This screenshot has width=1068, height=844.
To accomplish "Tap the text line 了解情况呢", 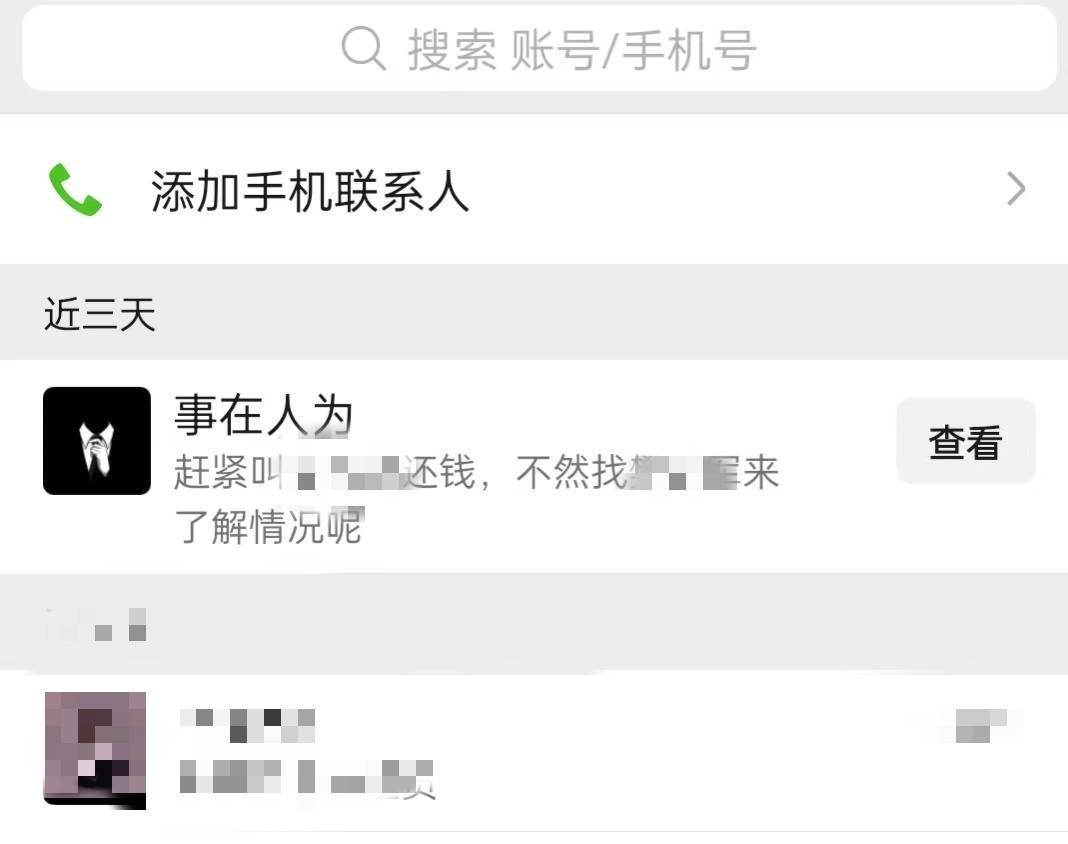I will [268, 526].
